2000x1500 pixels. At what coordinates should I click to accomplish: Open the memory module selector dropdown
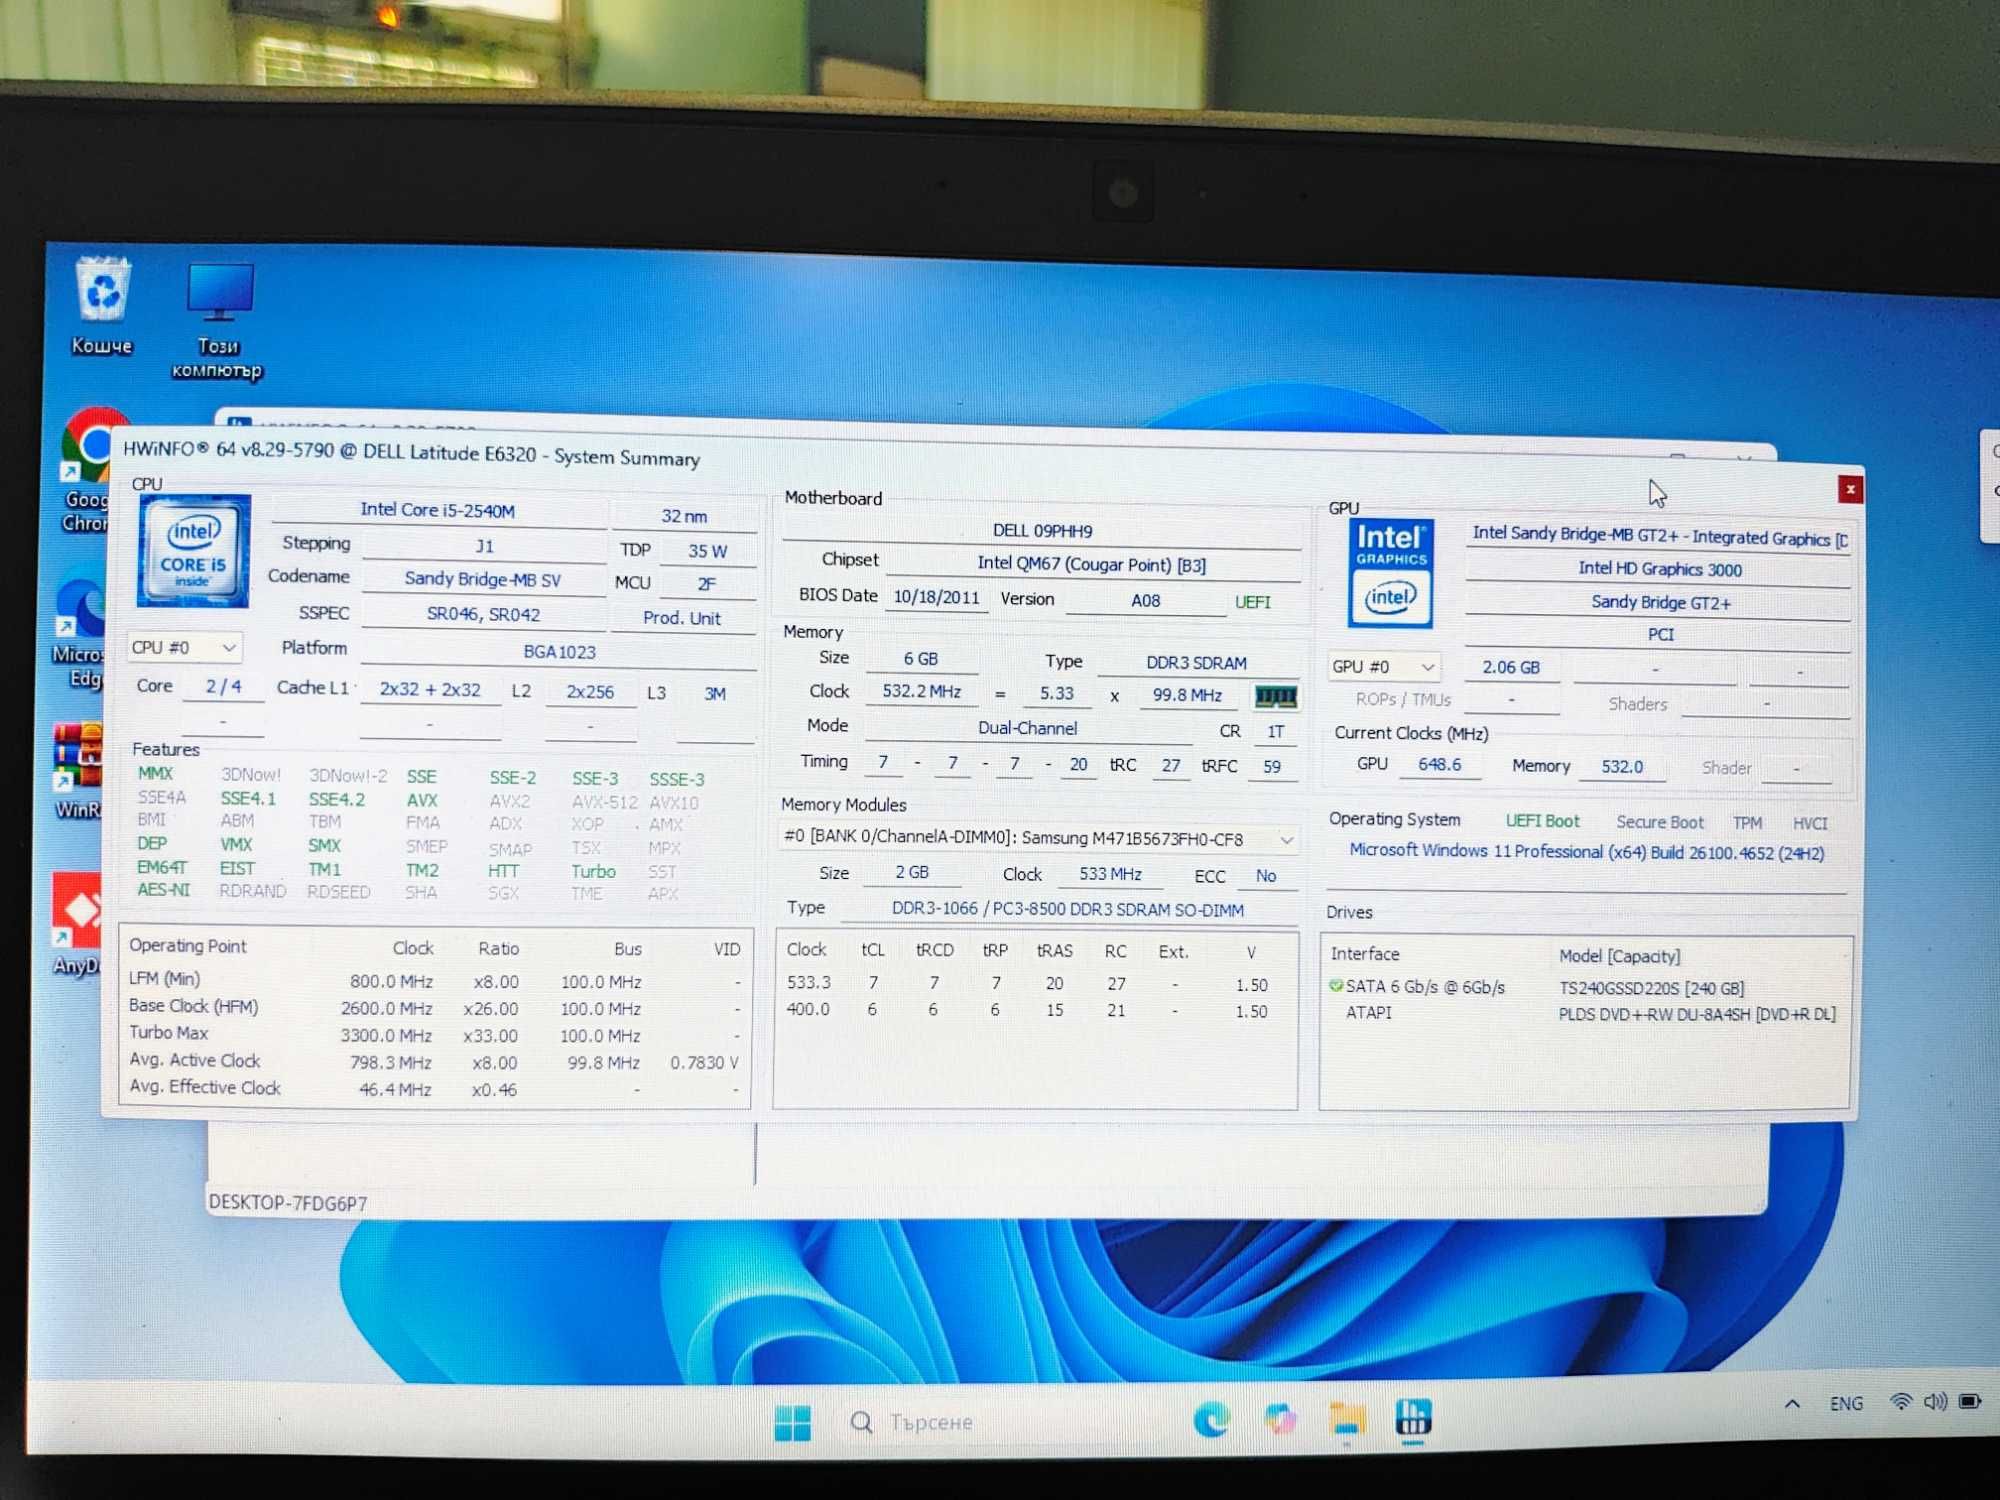tap(1037, 838)
